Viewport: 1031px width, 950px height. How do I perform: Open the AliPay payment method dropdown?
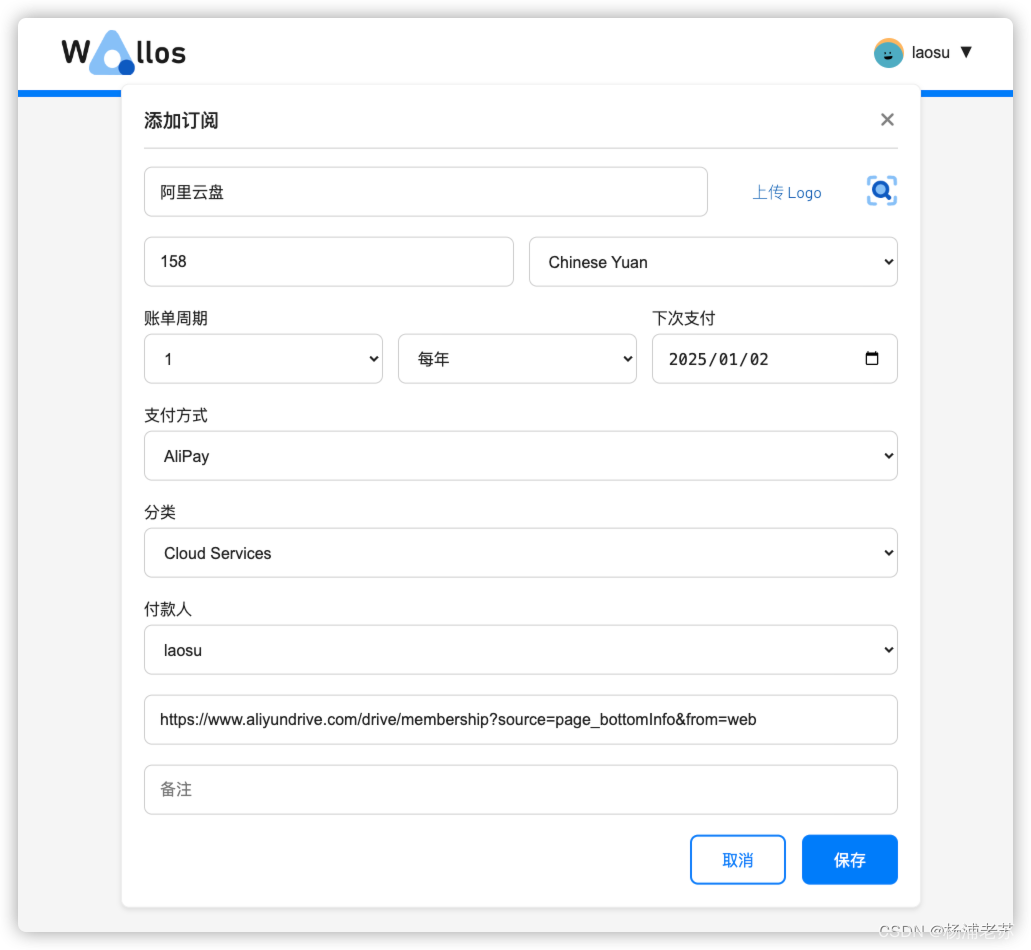521,456
